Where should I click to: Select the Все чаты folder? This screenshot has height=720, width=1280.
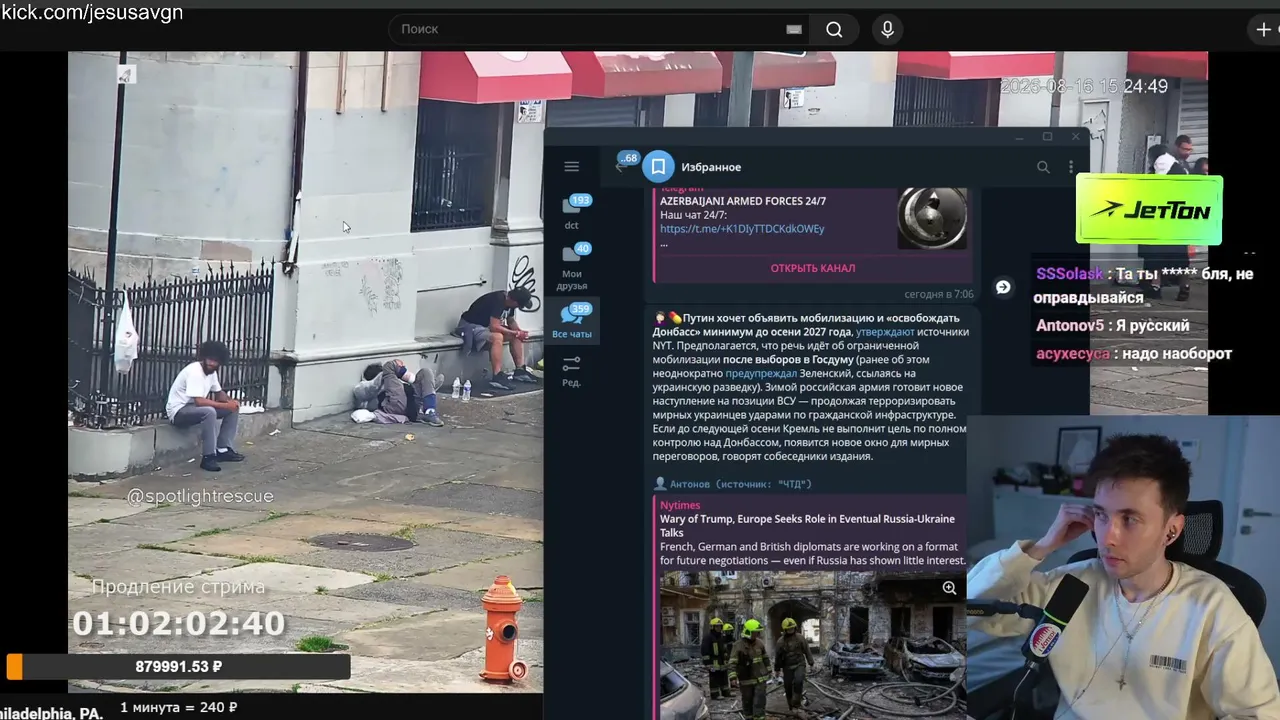point(571,321)
